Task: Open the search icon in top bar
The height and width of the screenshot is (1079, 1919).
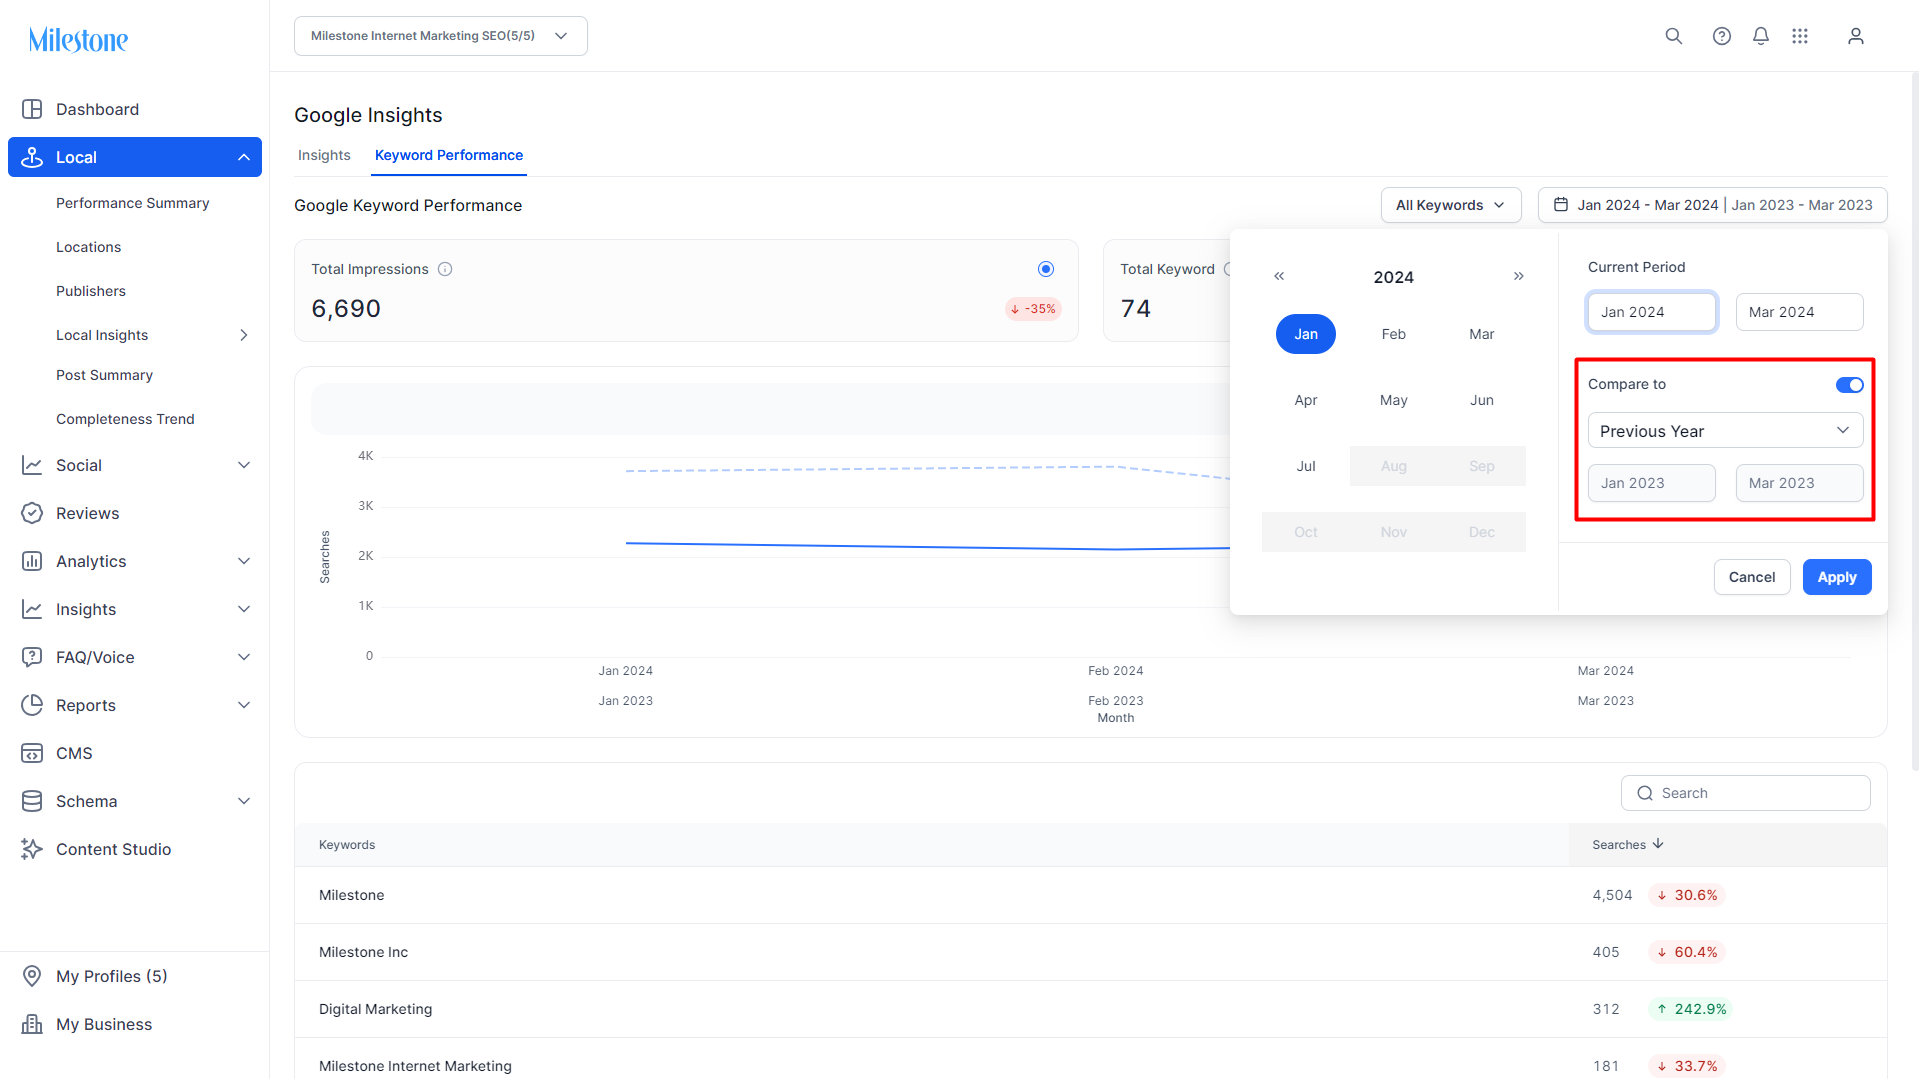Action: pos(1673,36)
